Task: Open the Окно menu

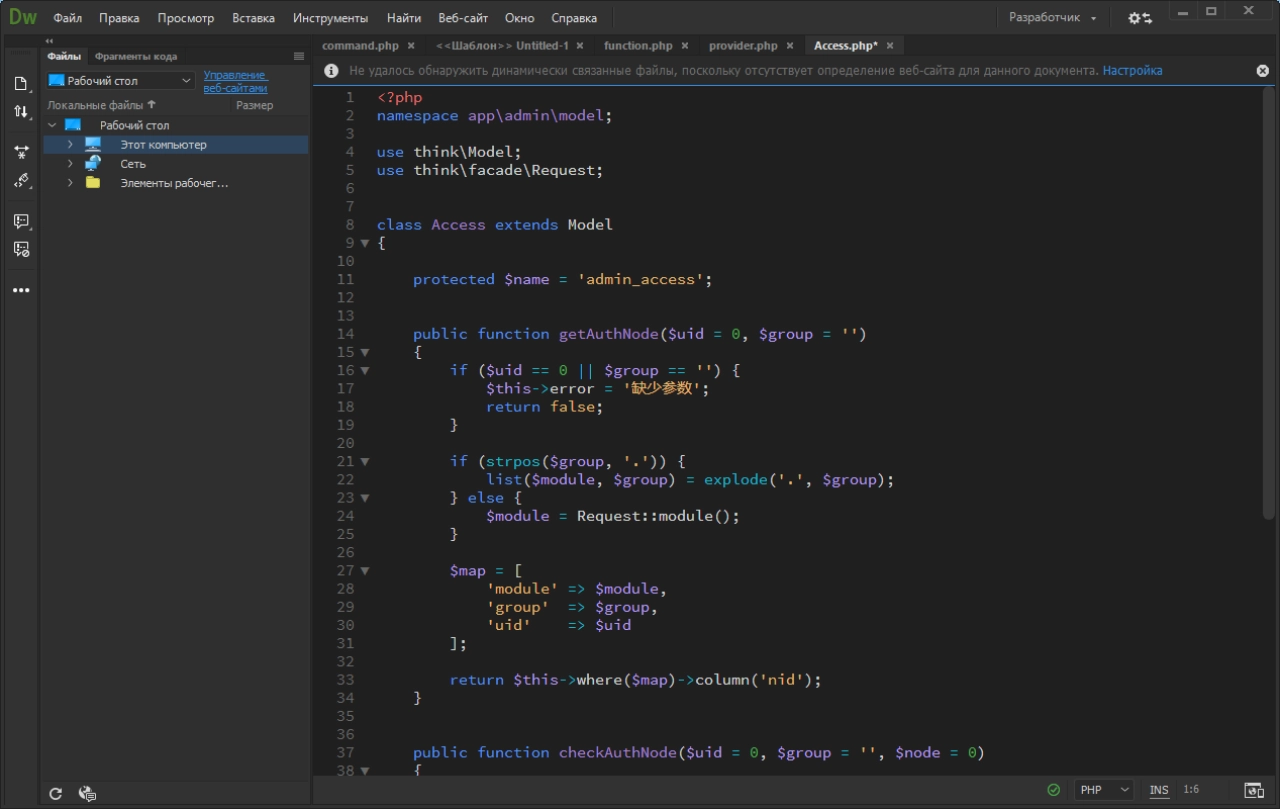Action: pyautogui.click(x=519, y=18)
